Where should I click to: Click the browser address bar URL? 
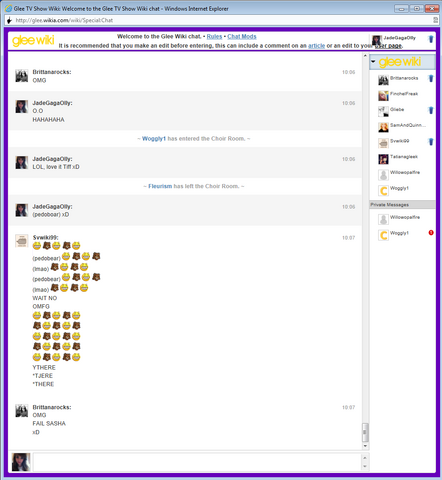(x=64, y=20)
